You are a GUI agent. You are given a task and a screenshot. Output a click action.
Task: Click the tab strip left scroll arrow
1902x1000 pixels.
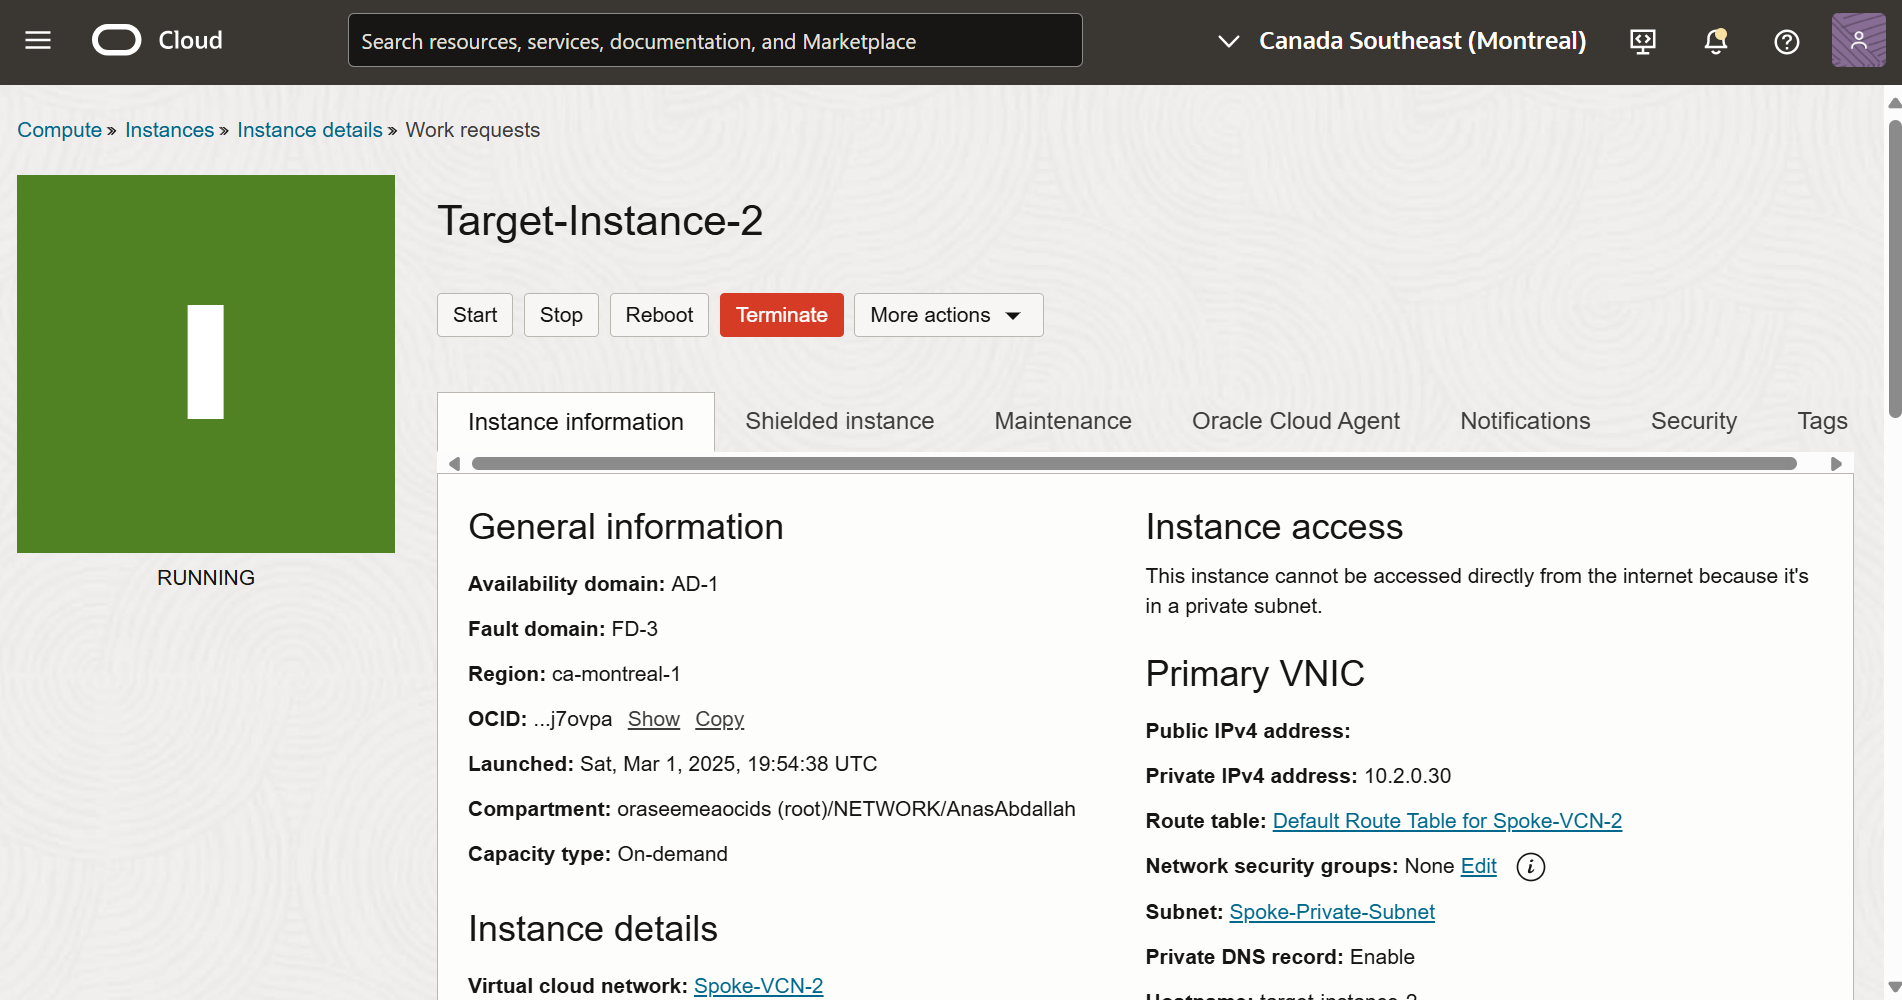click(454, 463)
